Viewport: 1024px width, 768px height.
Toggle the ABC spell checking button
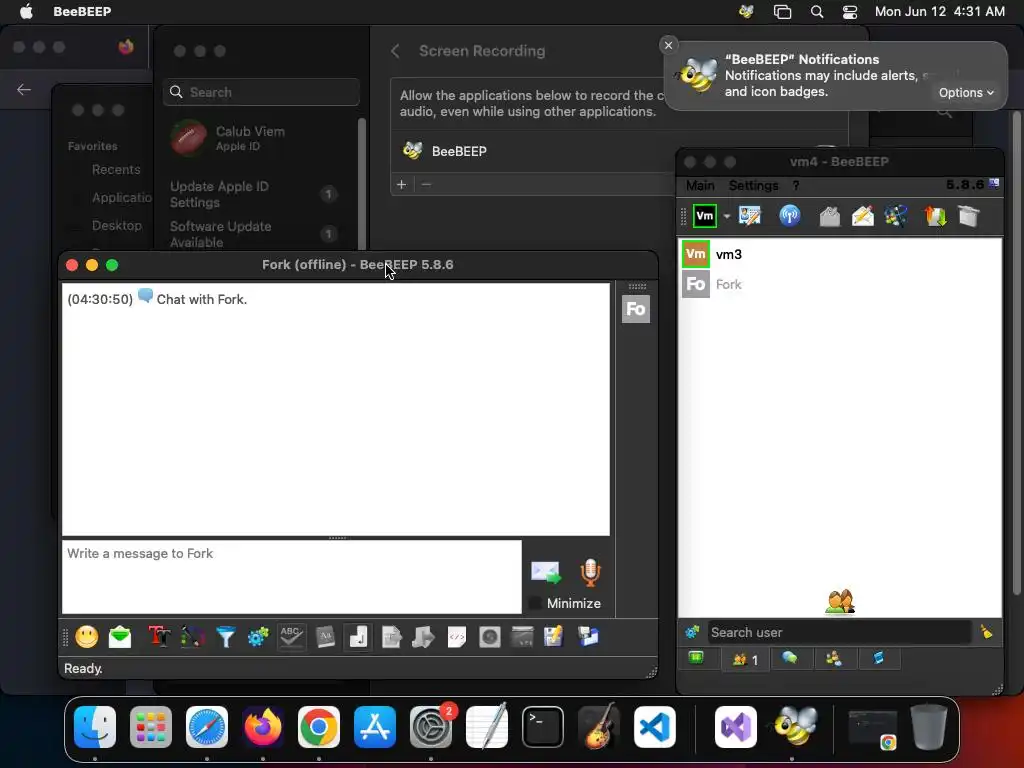coord(291,636)
